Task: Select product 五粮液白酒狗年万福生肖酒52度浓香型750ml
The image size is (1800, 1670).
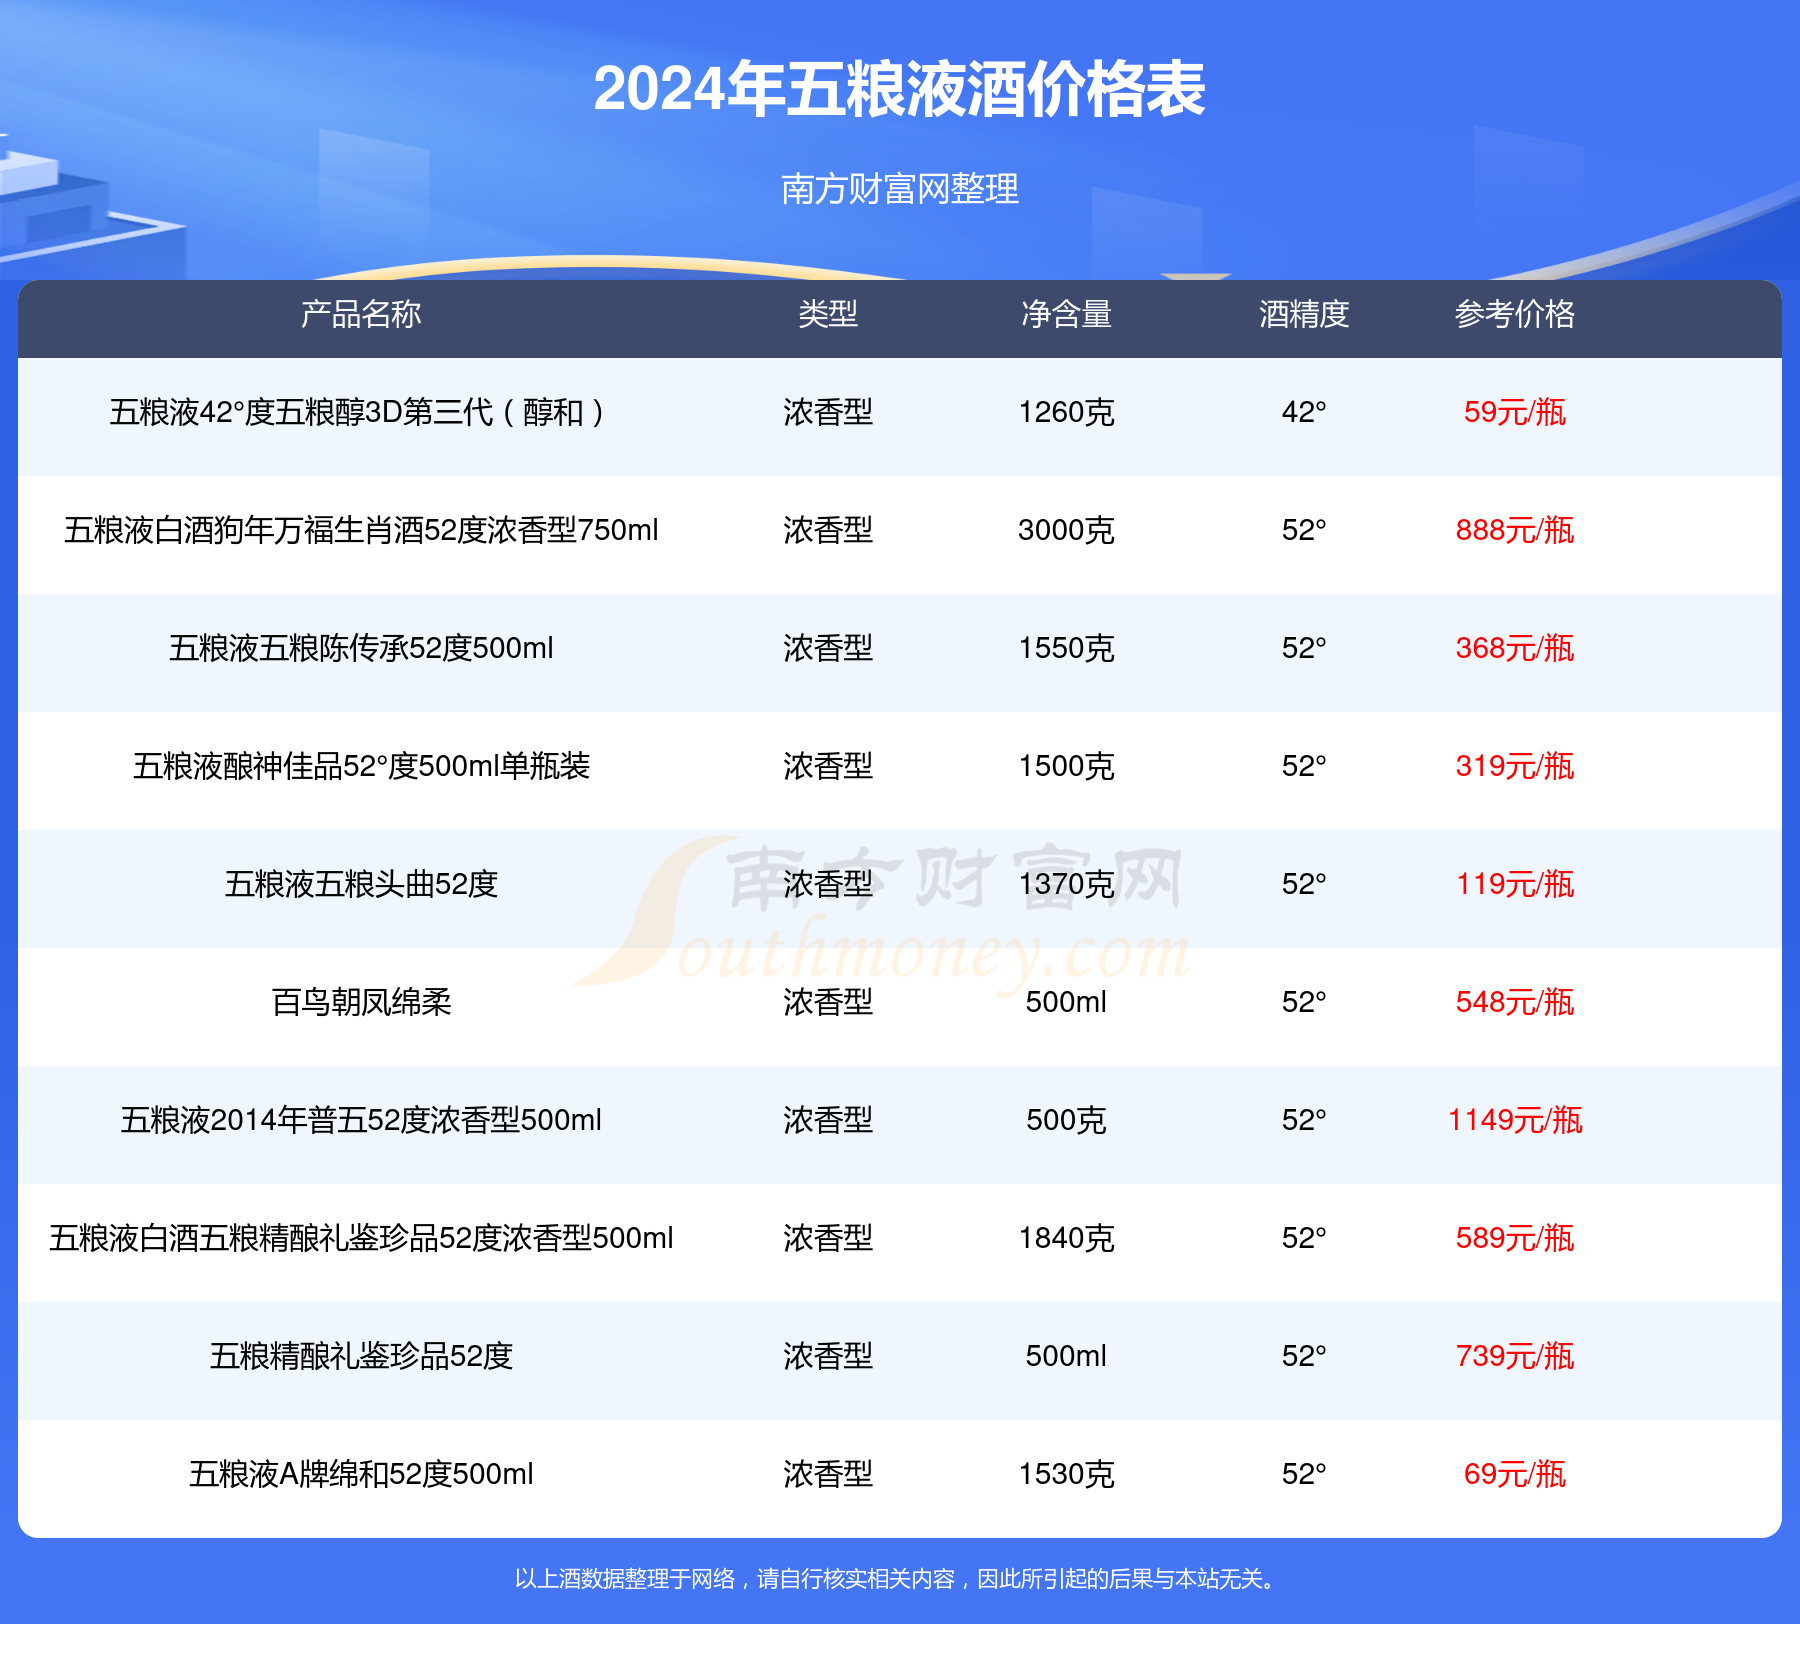Action: click(x=361, y=530)
